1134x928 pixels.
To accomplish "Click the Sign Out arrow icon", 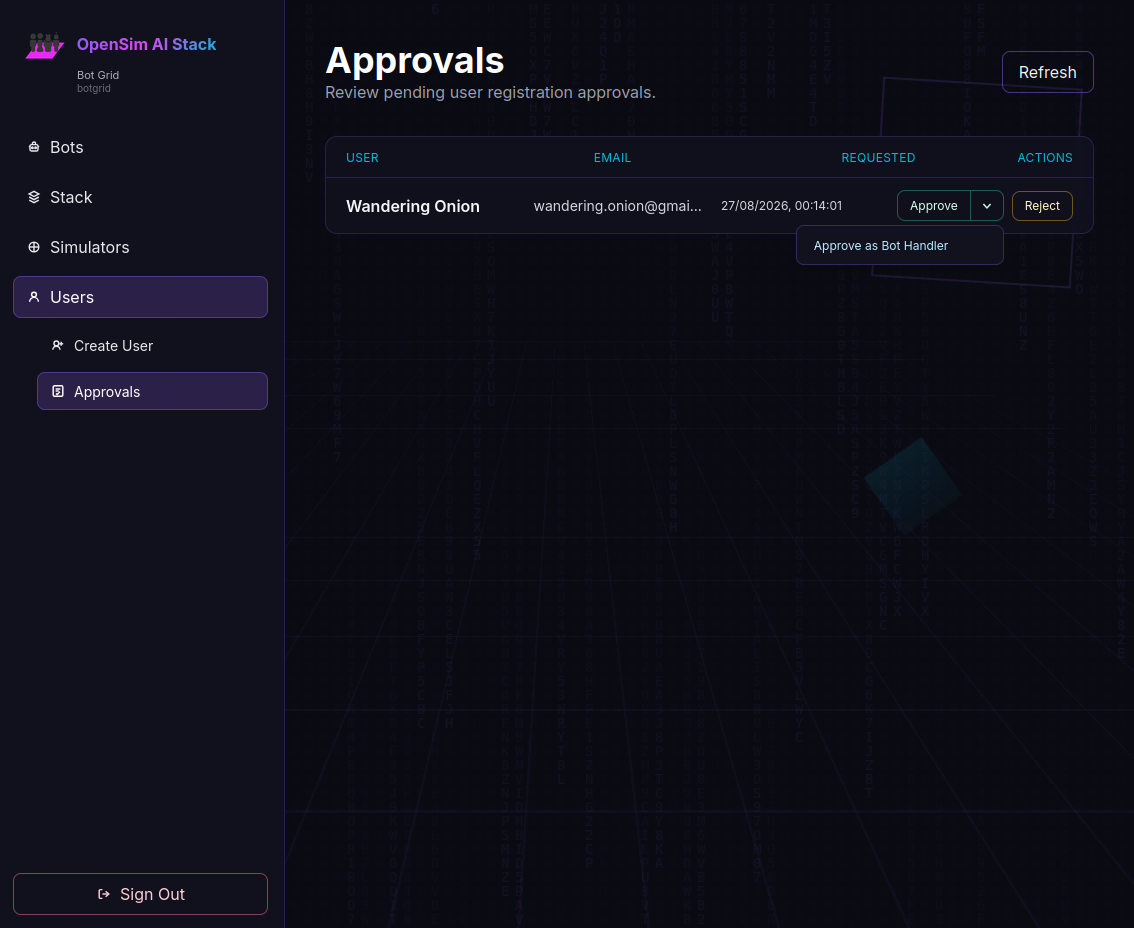I will click(104, 894).
